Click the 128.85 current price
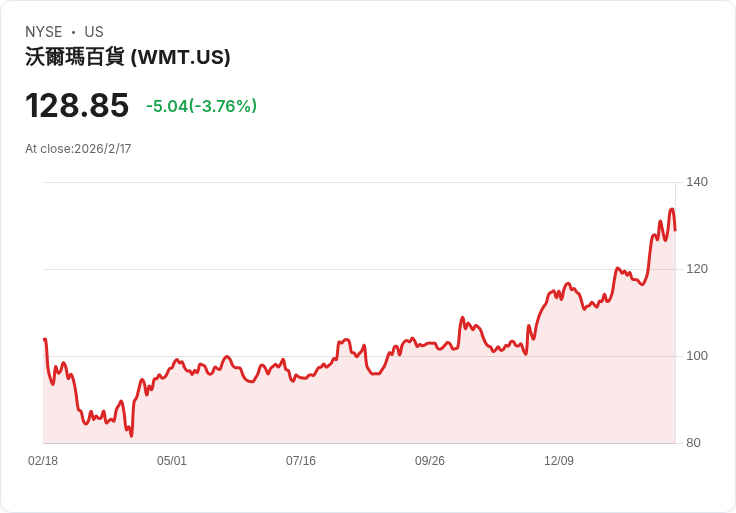The height and width of the screenshot is (513, 736). point(77,105)
